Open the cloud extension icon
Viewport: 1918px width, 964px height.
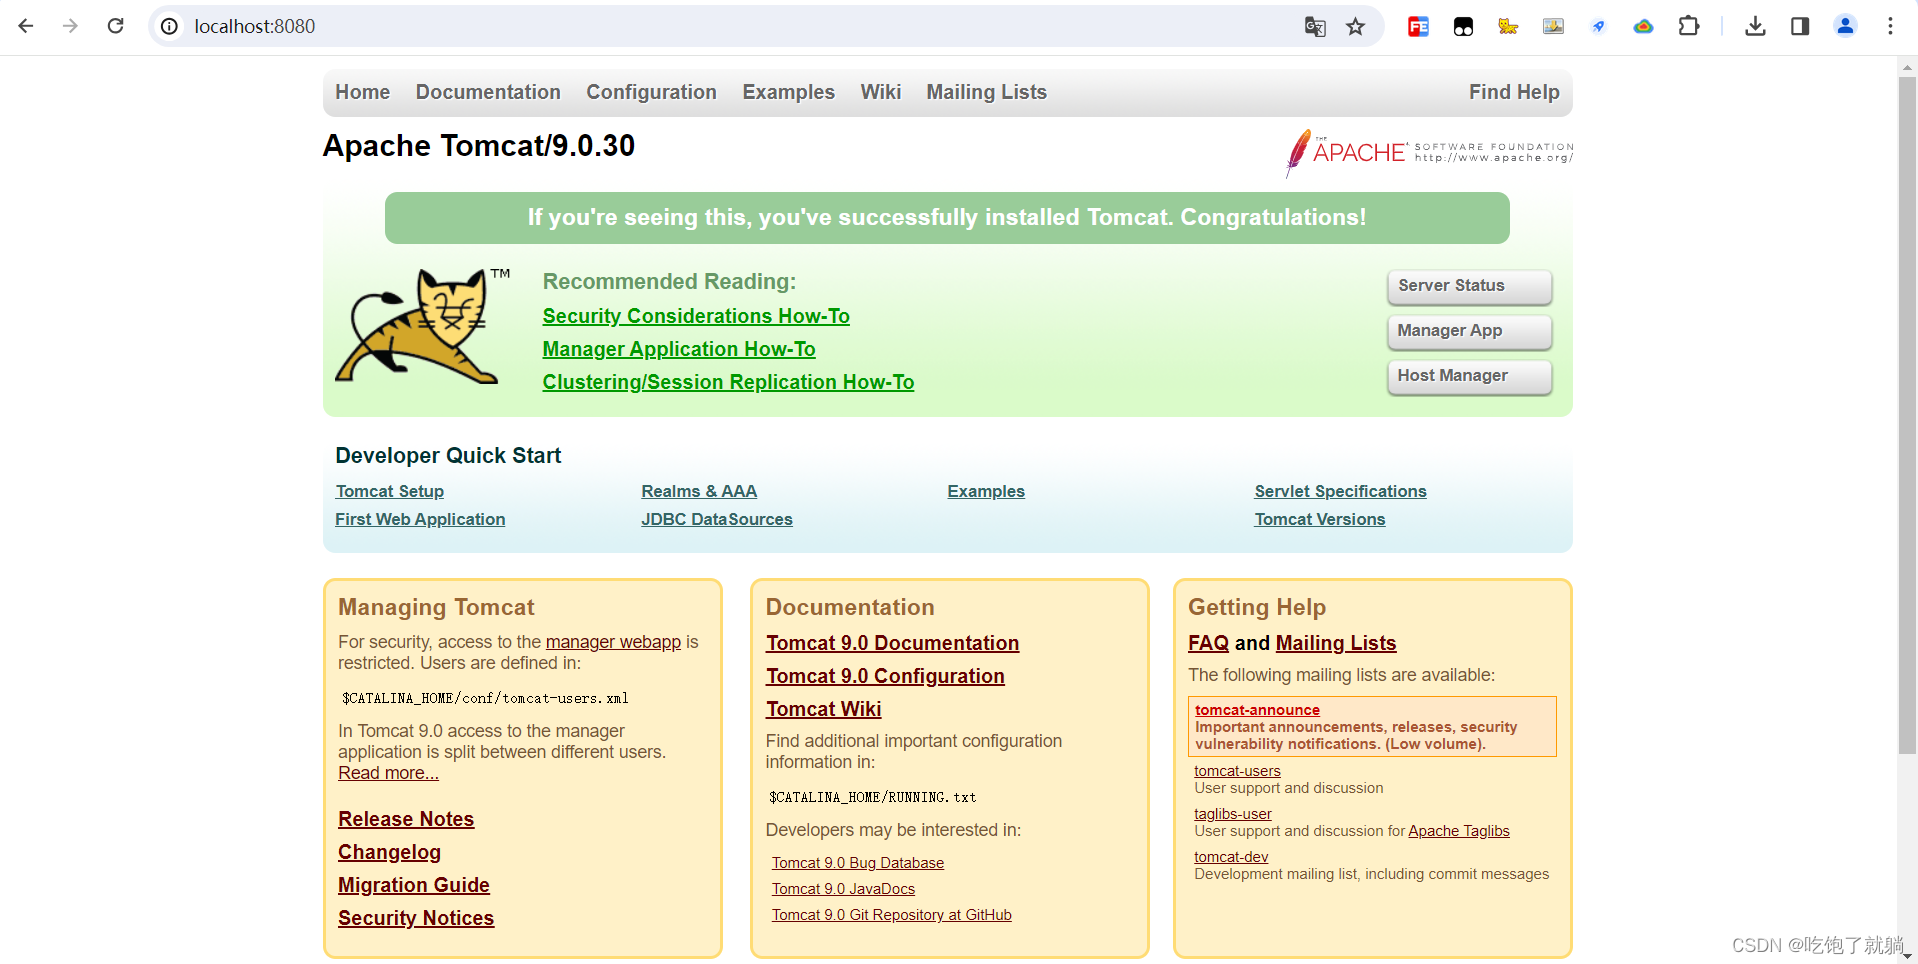tap(1643, 26)
